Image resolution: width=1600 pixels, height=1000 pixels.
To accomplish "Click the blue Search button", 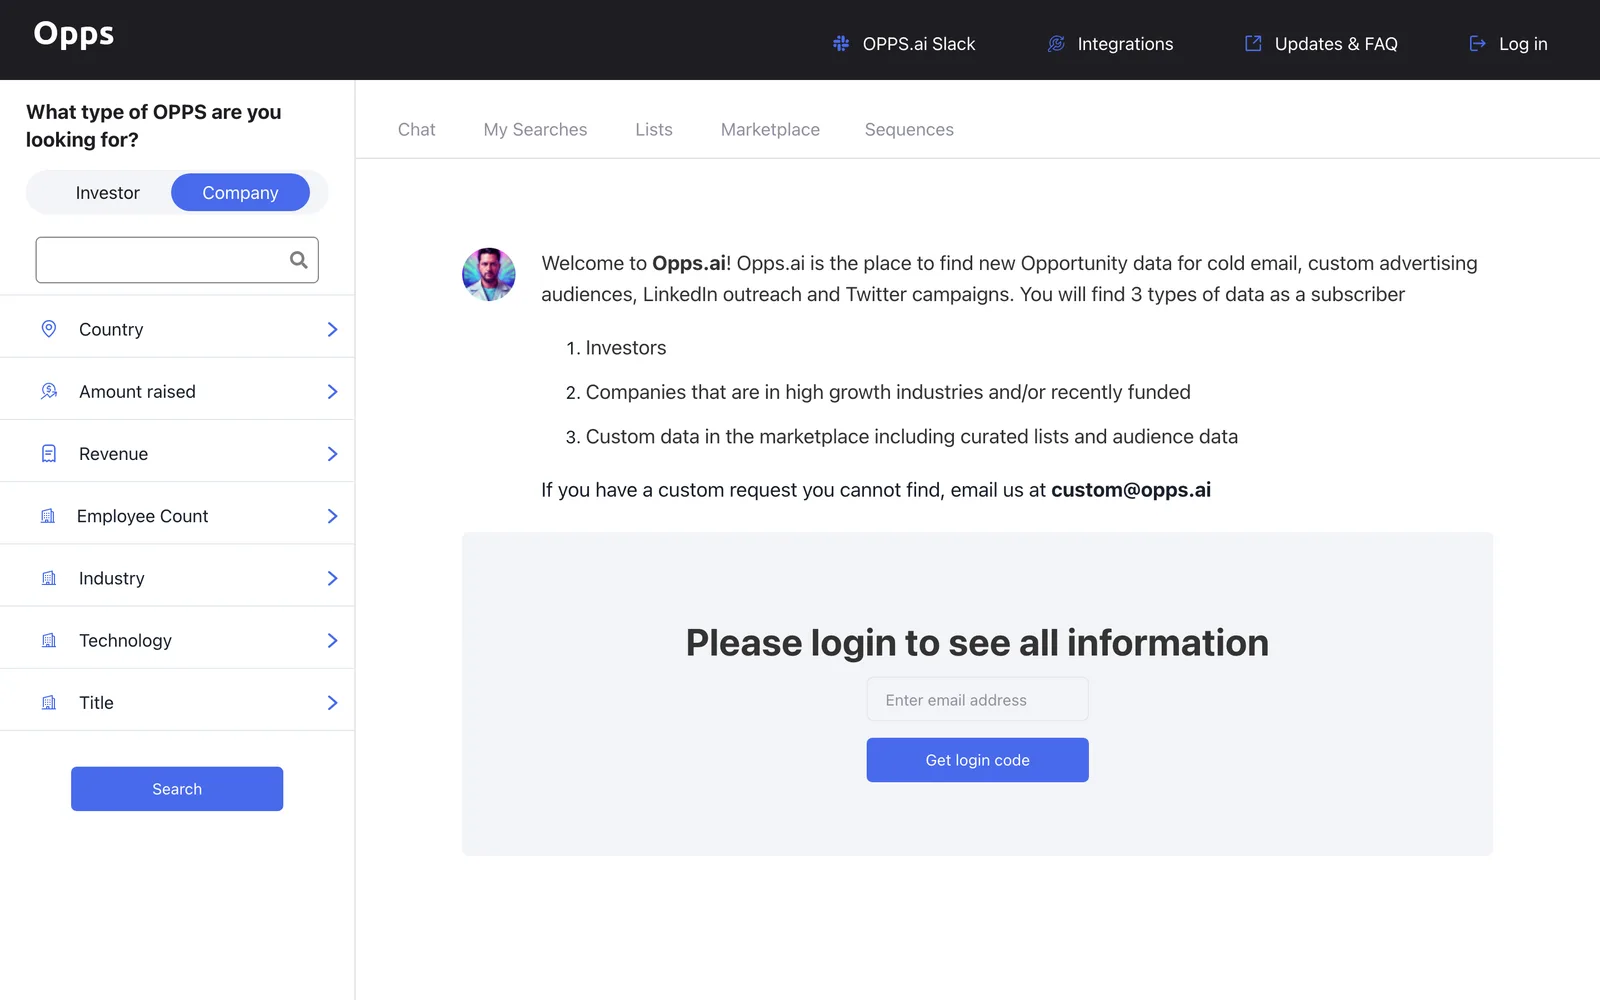I will (177, 789).
